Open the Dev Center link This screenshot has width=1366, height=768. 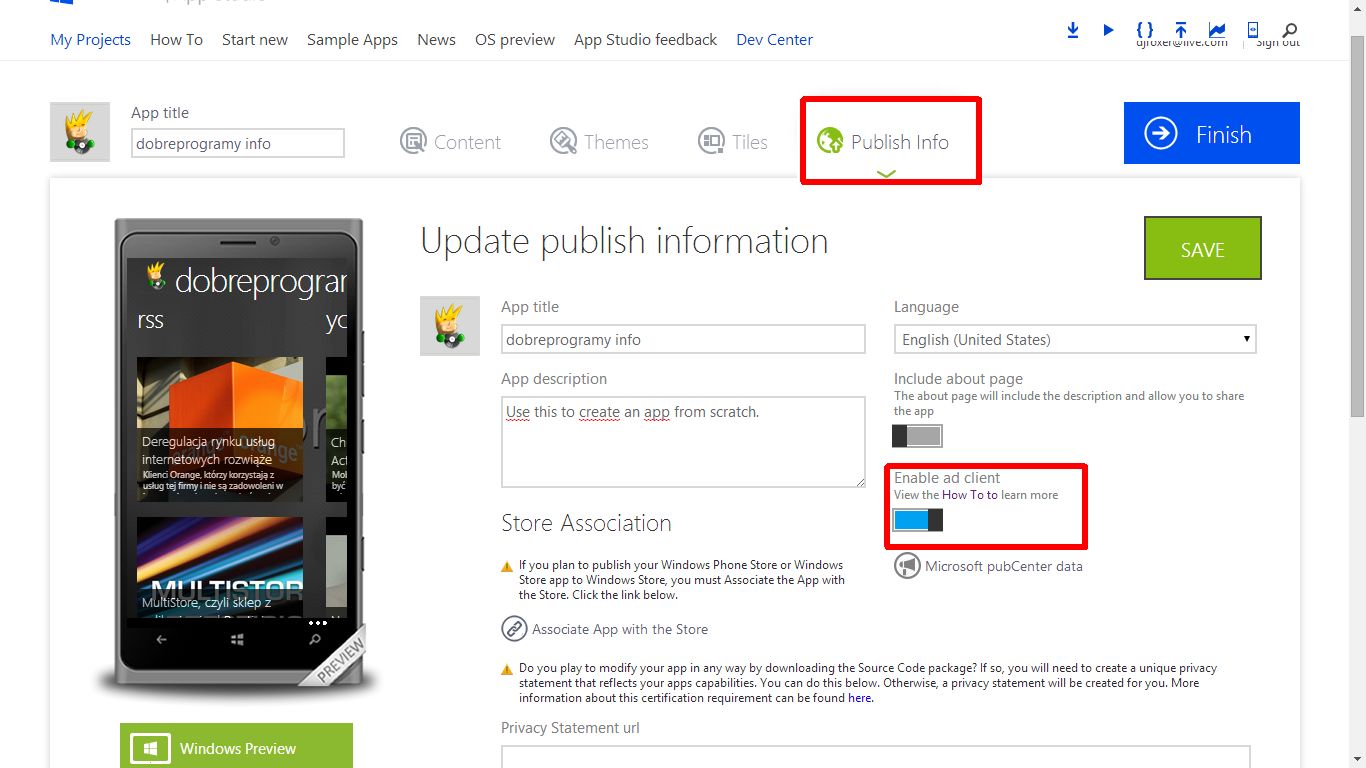[x=774, y=40]
